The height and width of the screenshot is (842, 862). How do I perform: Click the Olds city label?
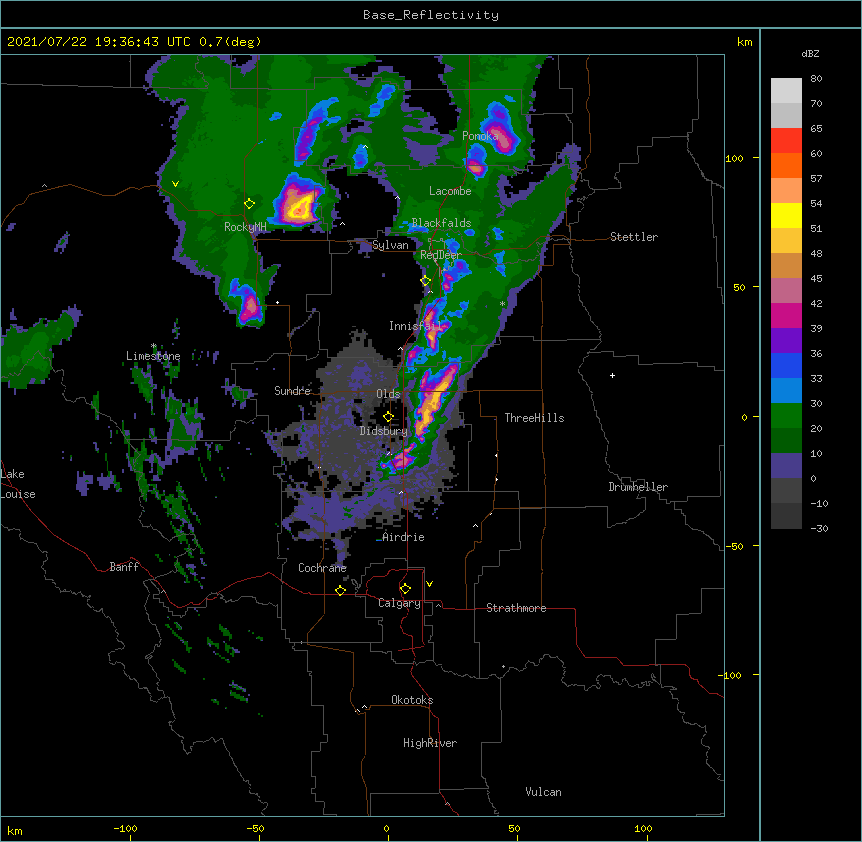[x=388, y=394]
